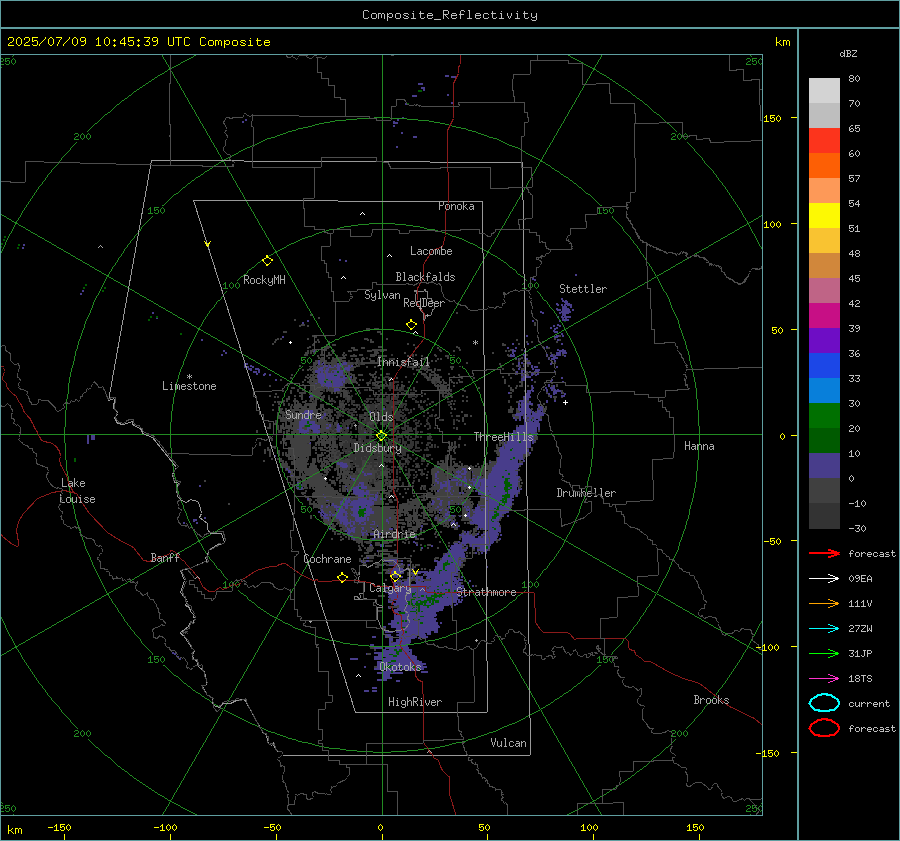The width and height of the screenshot is (900, 841).
Task: Click the yellow diamond marker below RedDeer
Action: 411,325
